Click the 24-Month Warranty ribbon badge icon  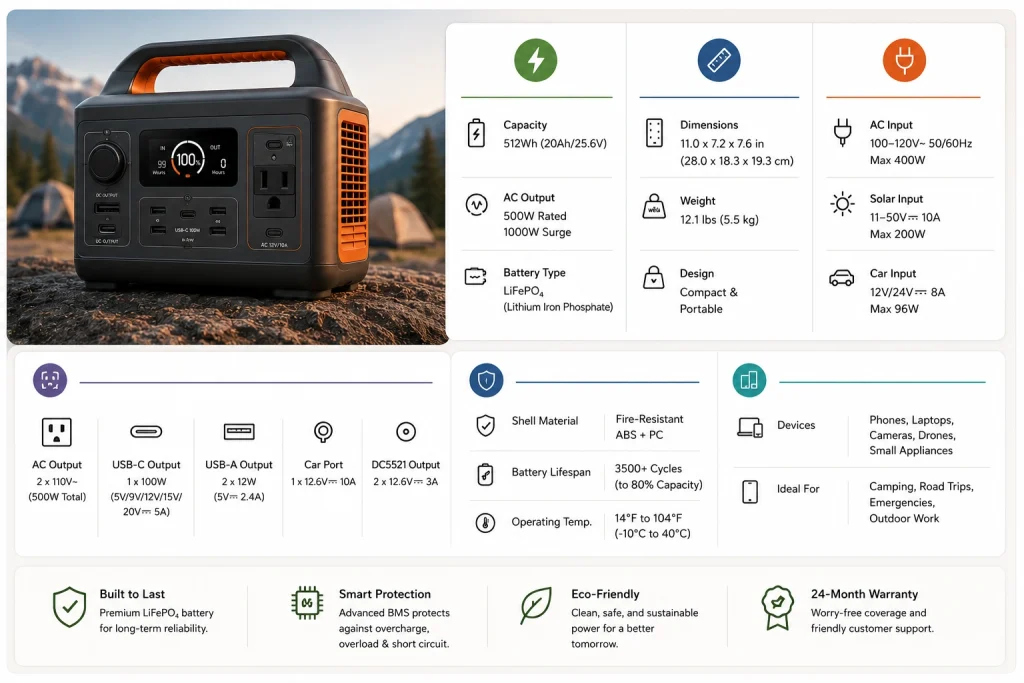[x=777, y=608]
